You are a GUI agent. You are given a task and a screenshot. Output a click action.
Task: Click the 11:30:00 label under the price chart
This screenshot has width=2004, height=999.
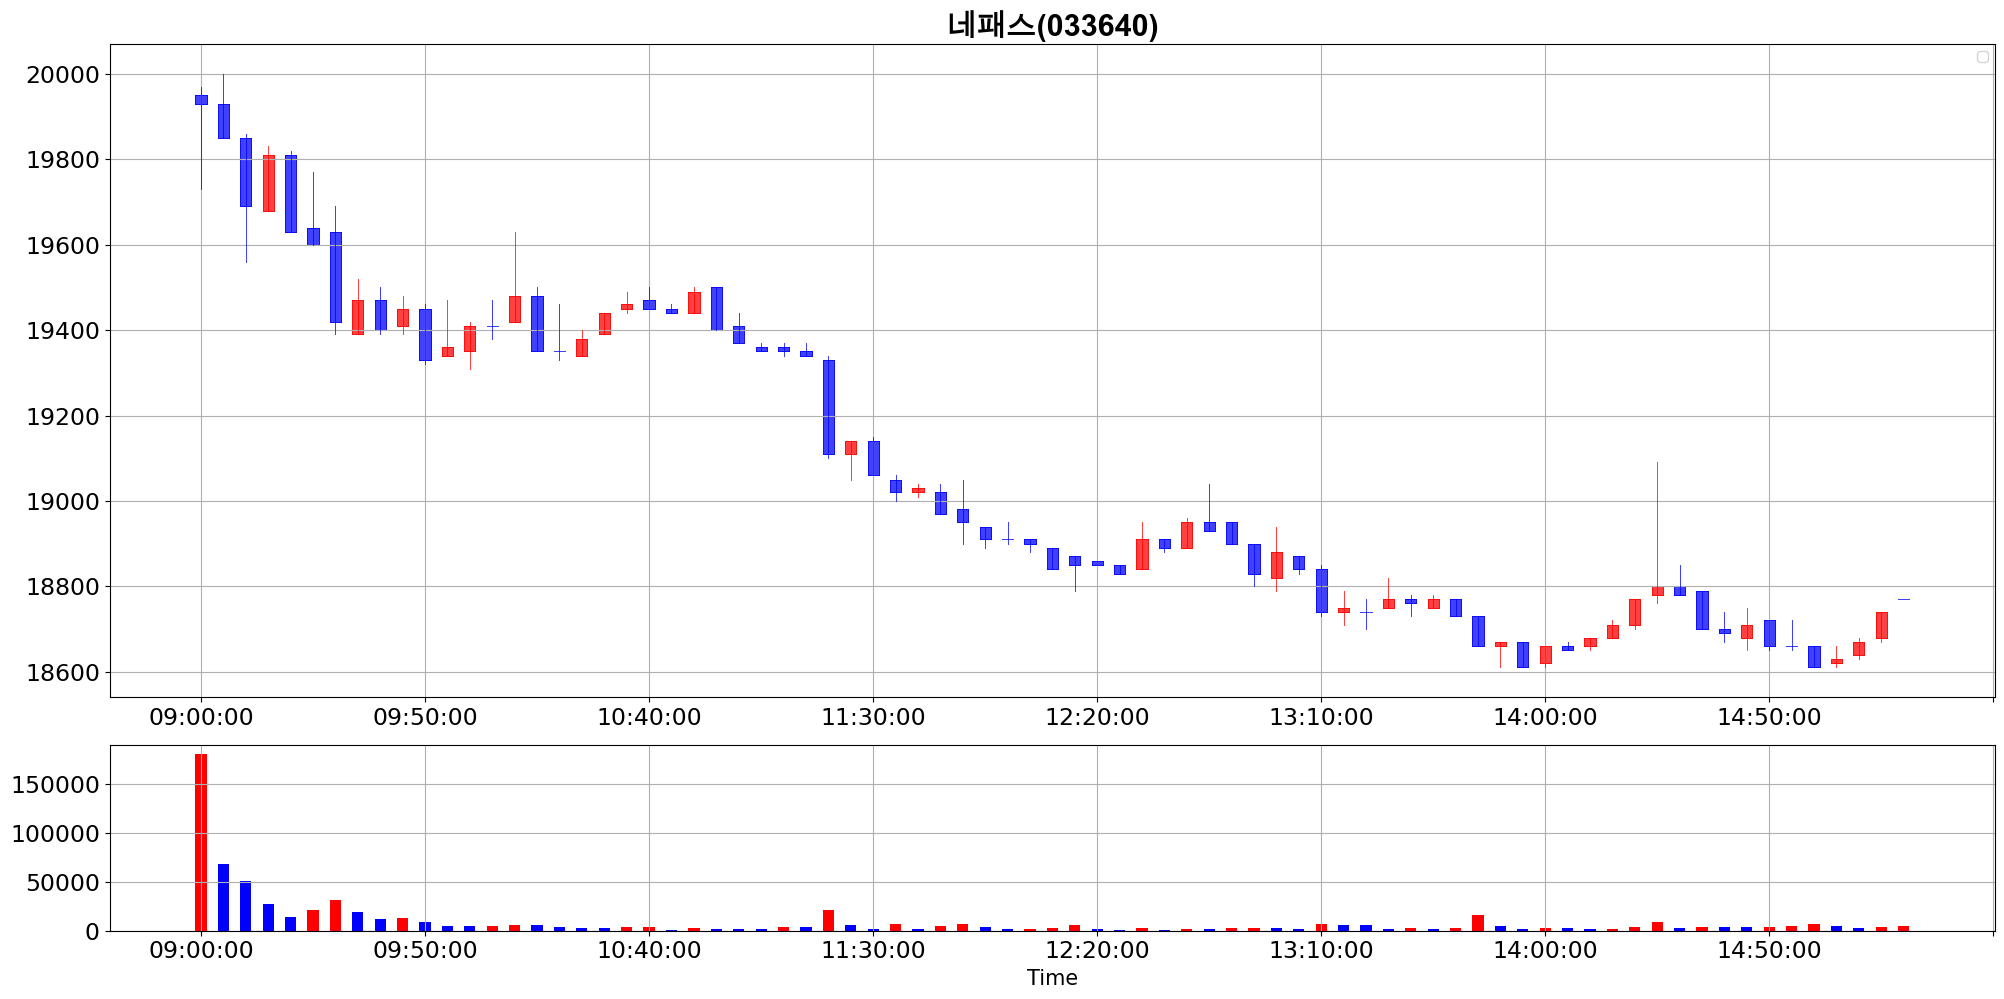click(873, 718)
